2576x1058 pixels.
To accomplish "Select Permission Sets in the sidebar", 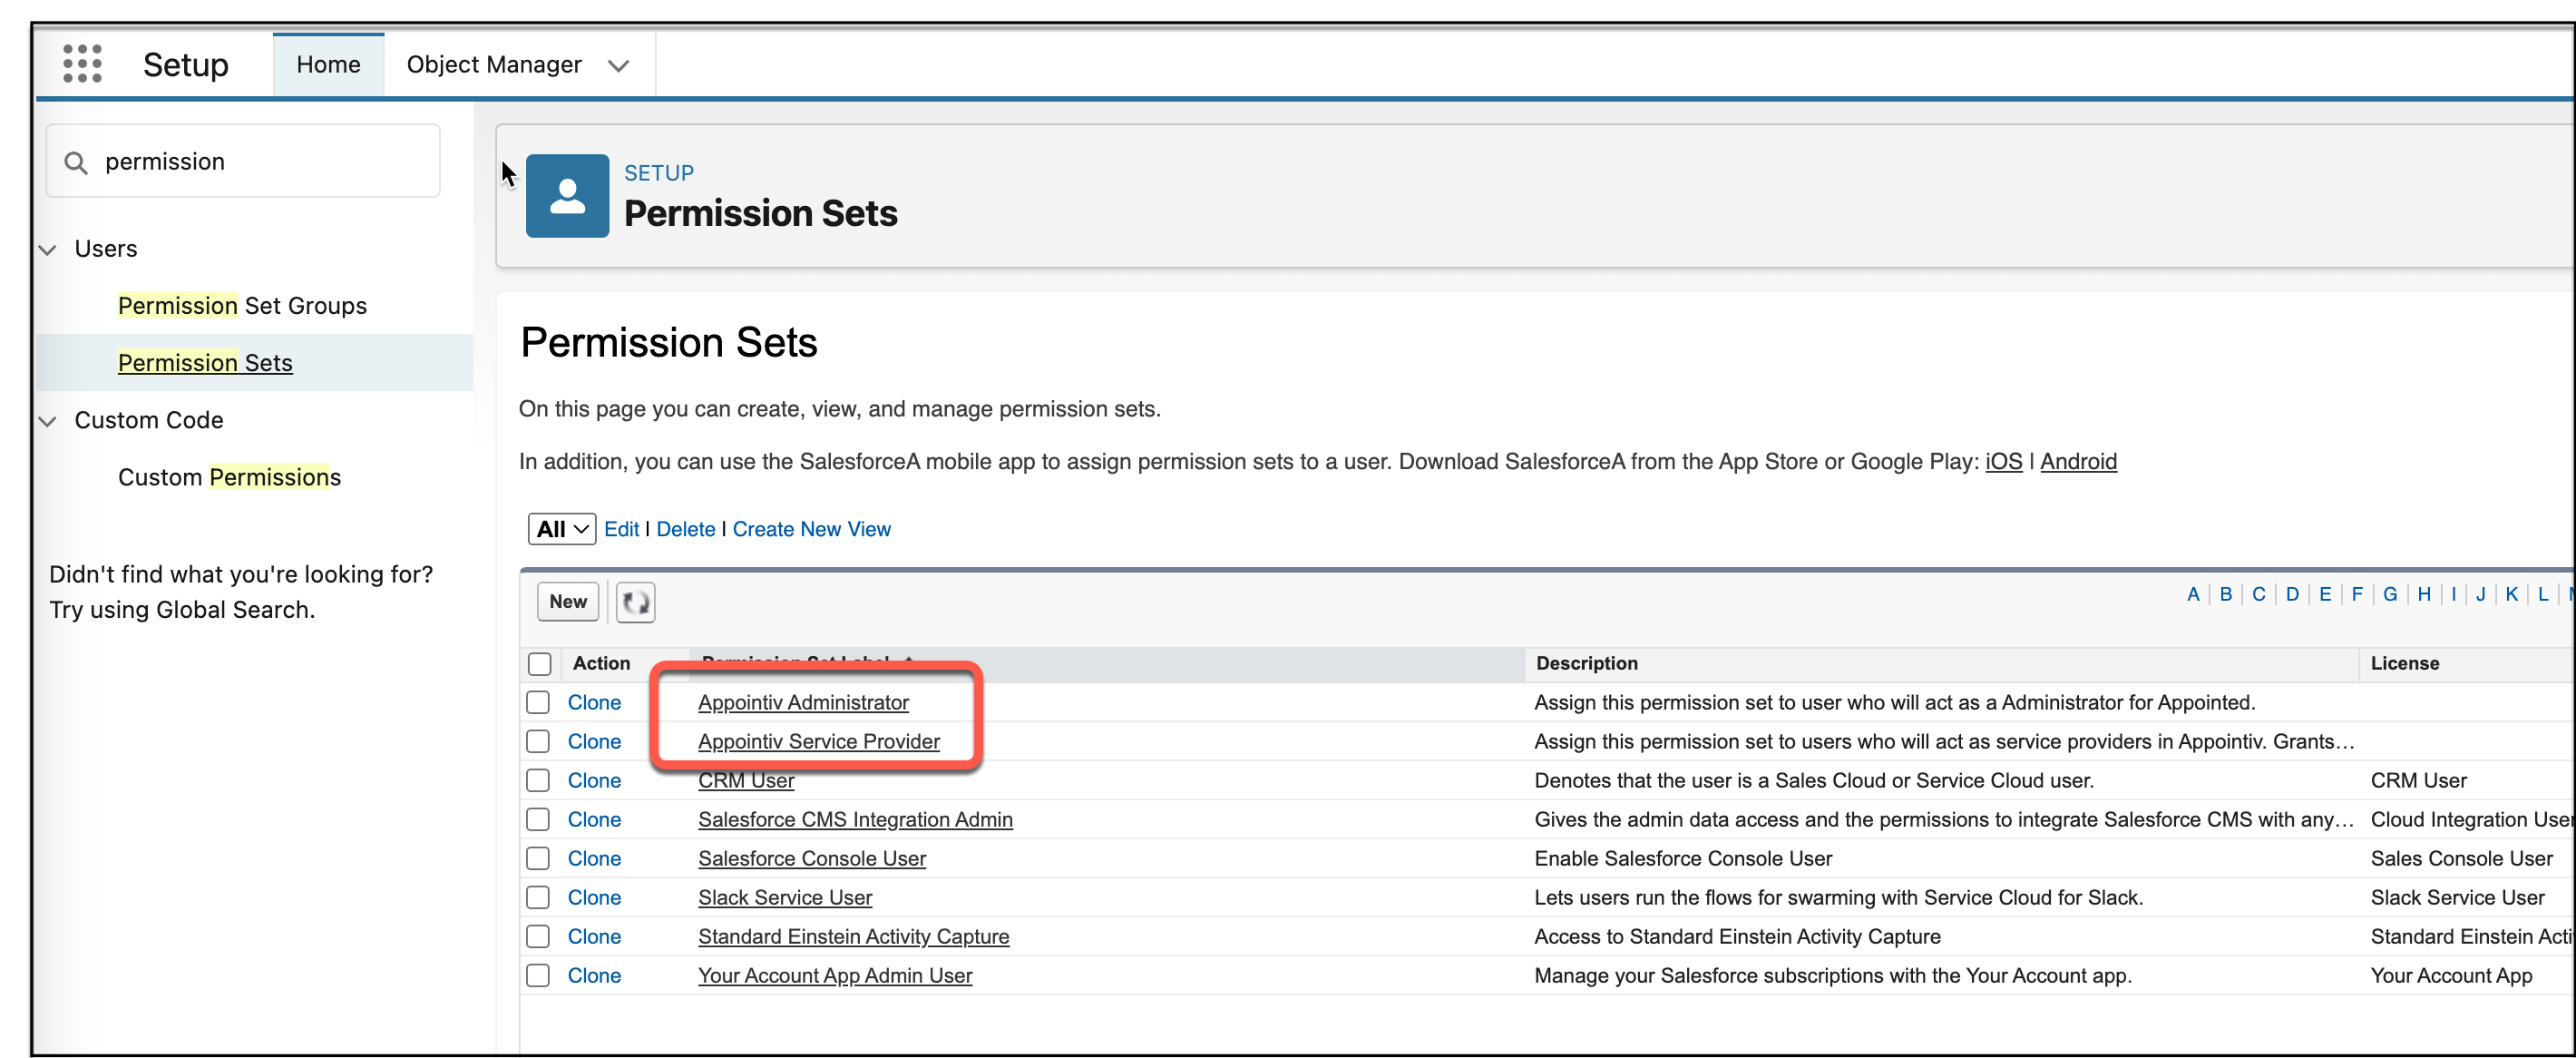I will (205, 363).
